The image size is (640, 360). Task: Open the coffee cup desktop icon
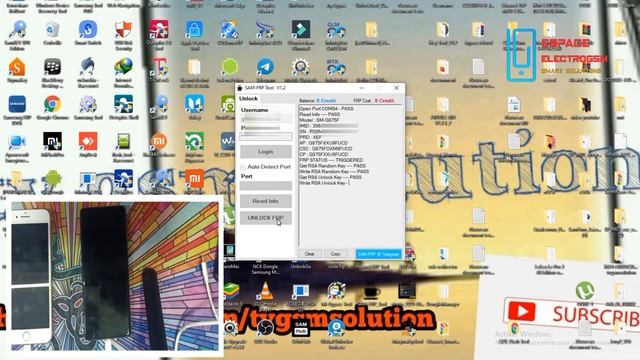coord(371,294)
